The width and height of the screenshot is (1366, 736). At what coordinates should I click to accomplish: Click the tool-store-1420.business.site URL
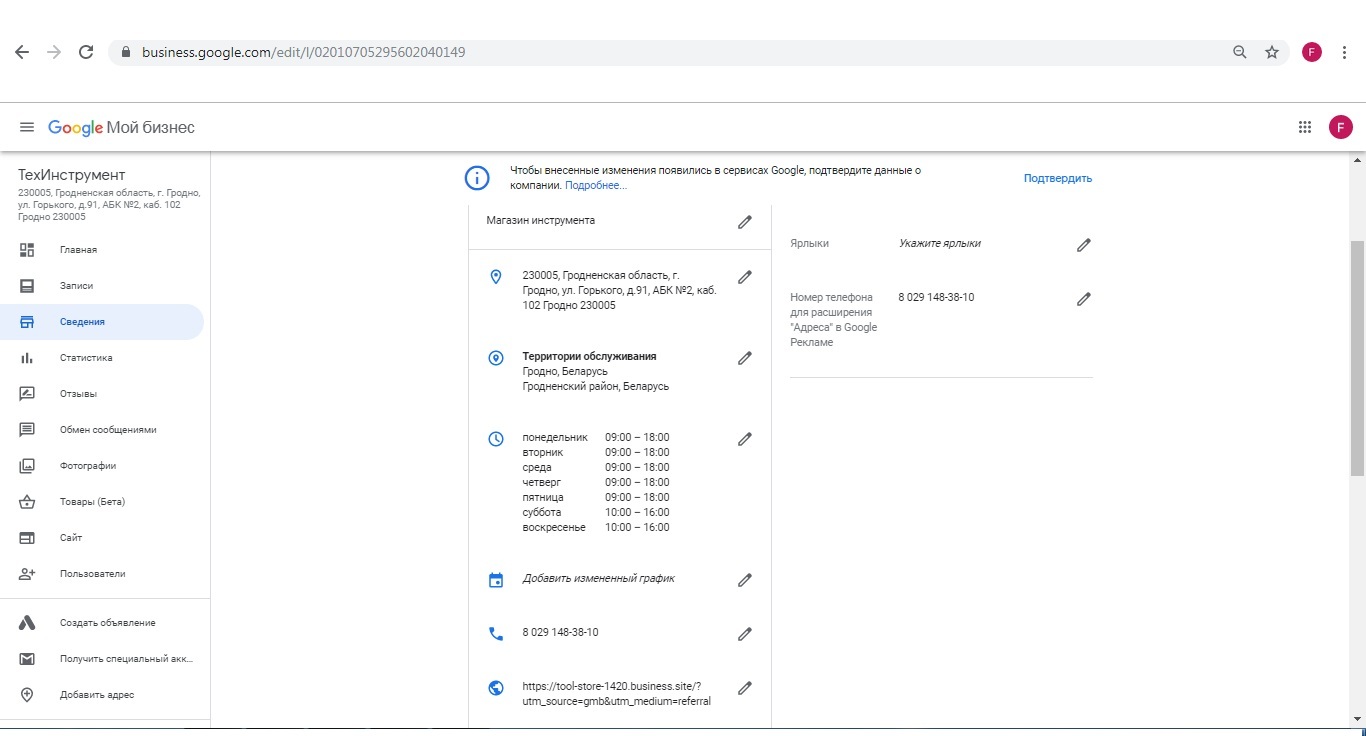(x=617, y=694)
